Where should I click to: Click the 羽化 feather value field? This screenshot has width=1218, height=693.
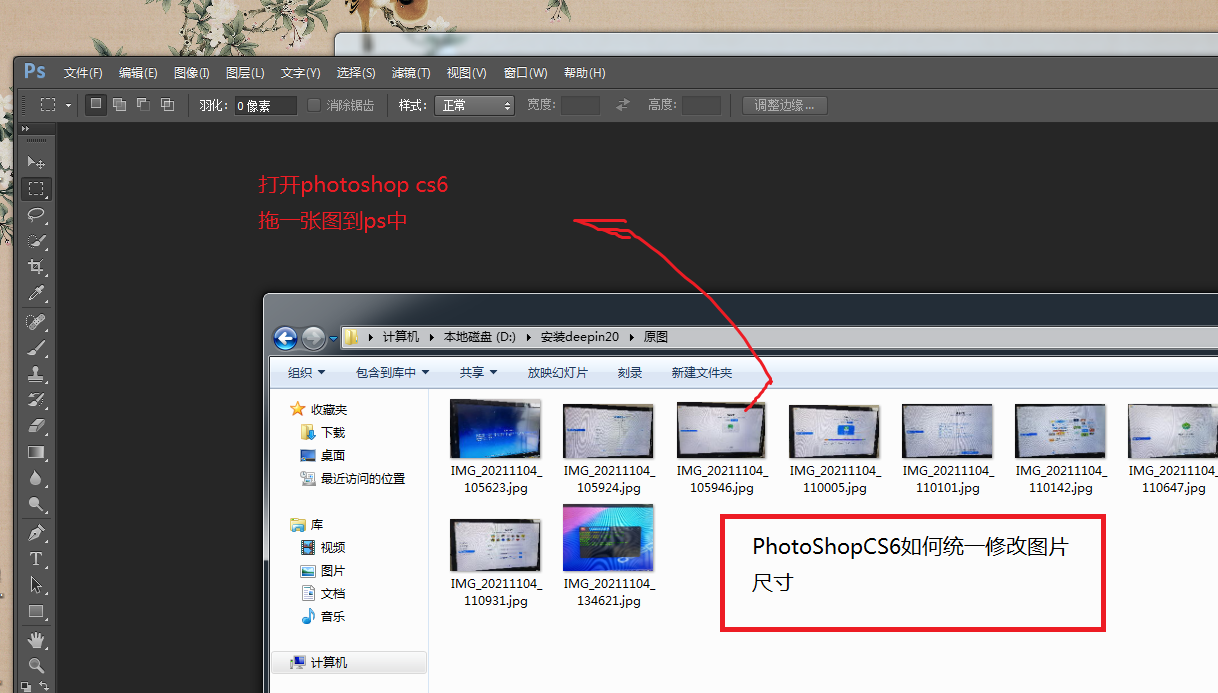pyautogui.click(x=266, y=105)
